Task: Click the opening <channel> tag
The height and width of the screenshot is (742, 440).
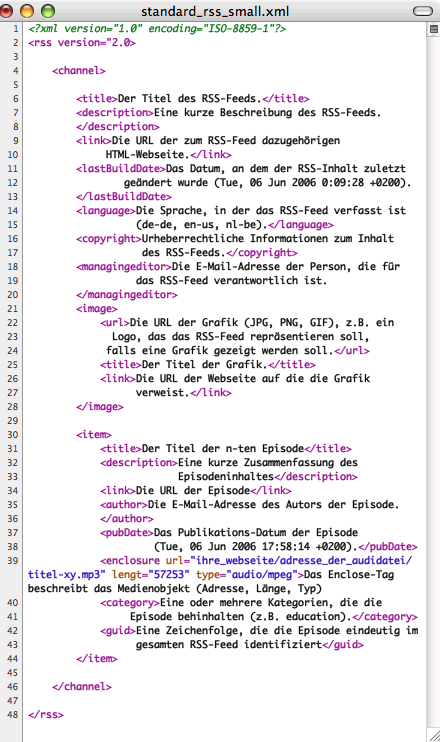Action: 79,71
